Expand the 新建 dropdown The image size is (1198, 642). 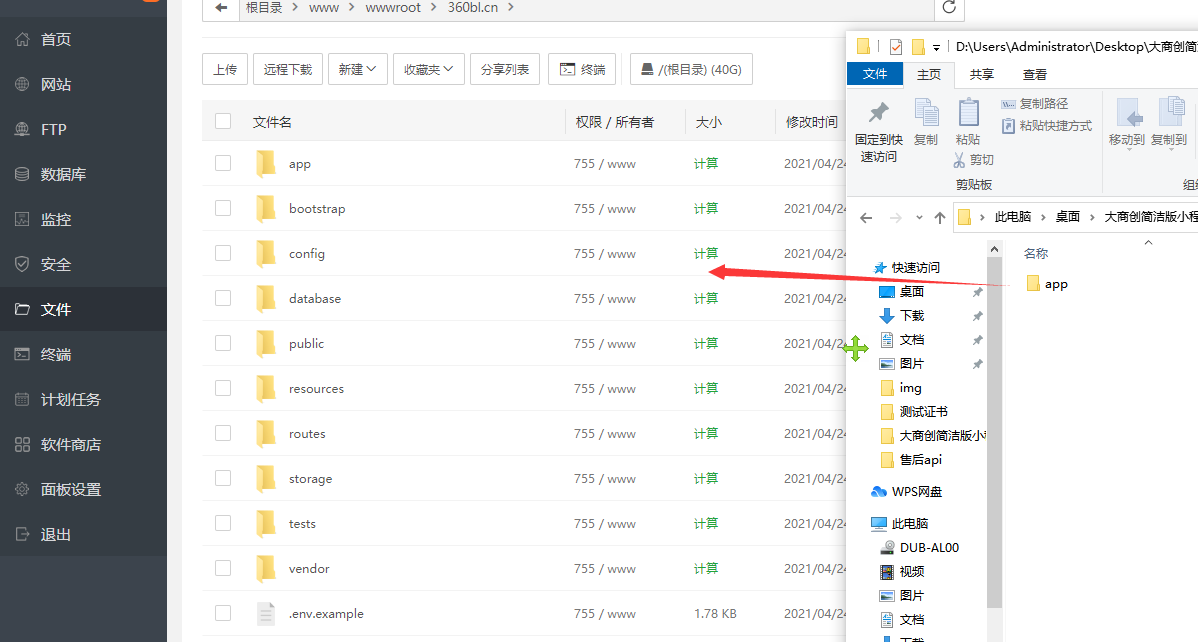[357, 70]
